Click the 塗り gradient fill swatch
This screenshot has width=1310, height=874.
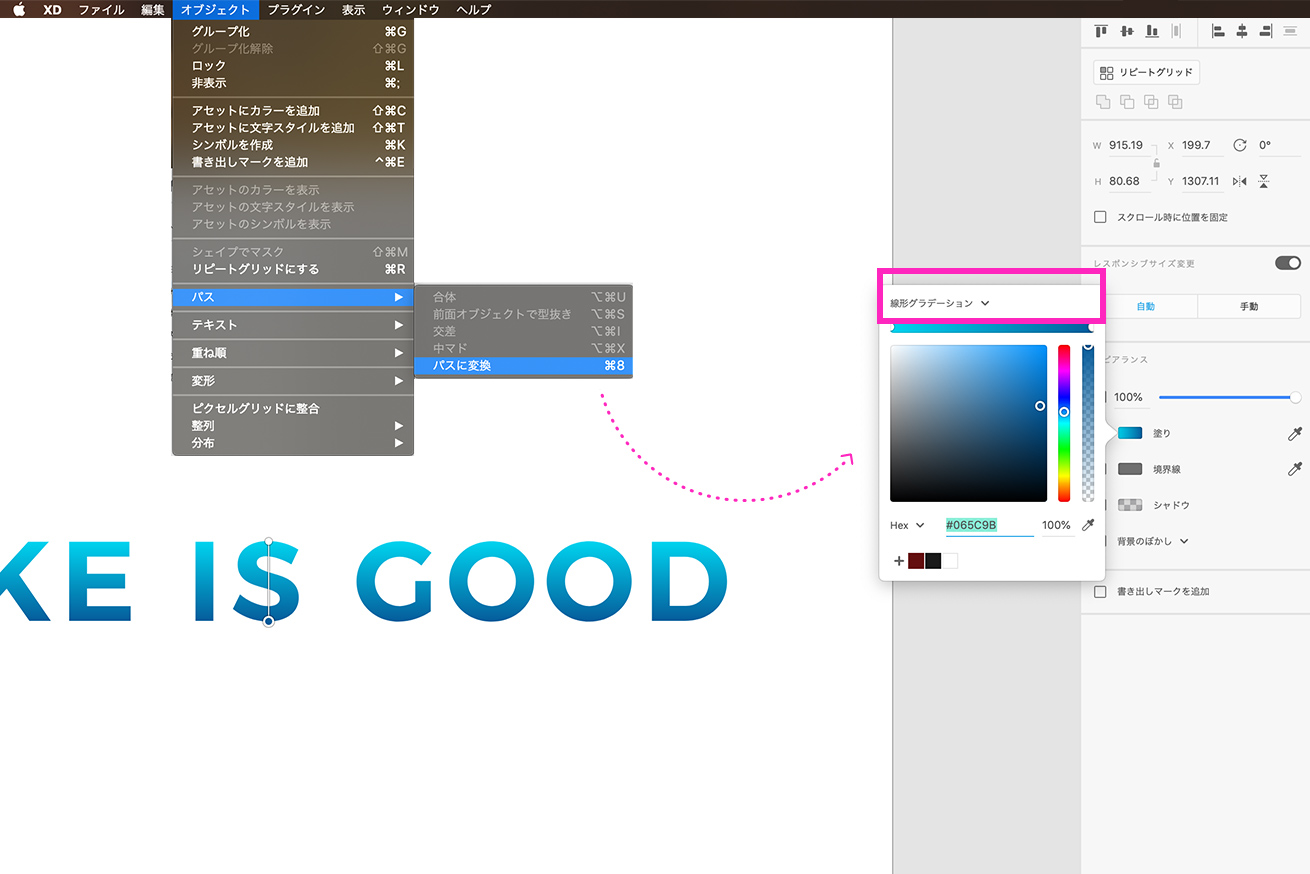tap(1130, 433)
